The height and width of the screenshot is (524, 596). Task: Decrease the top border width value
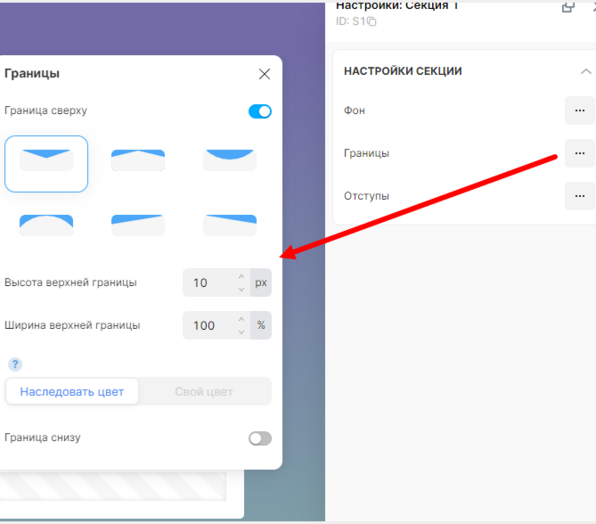[241, 332]
